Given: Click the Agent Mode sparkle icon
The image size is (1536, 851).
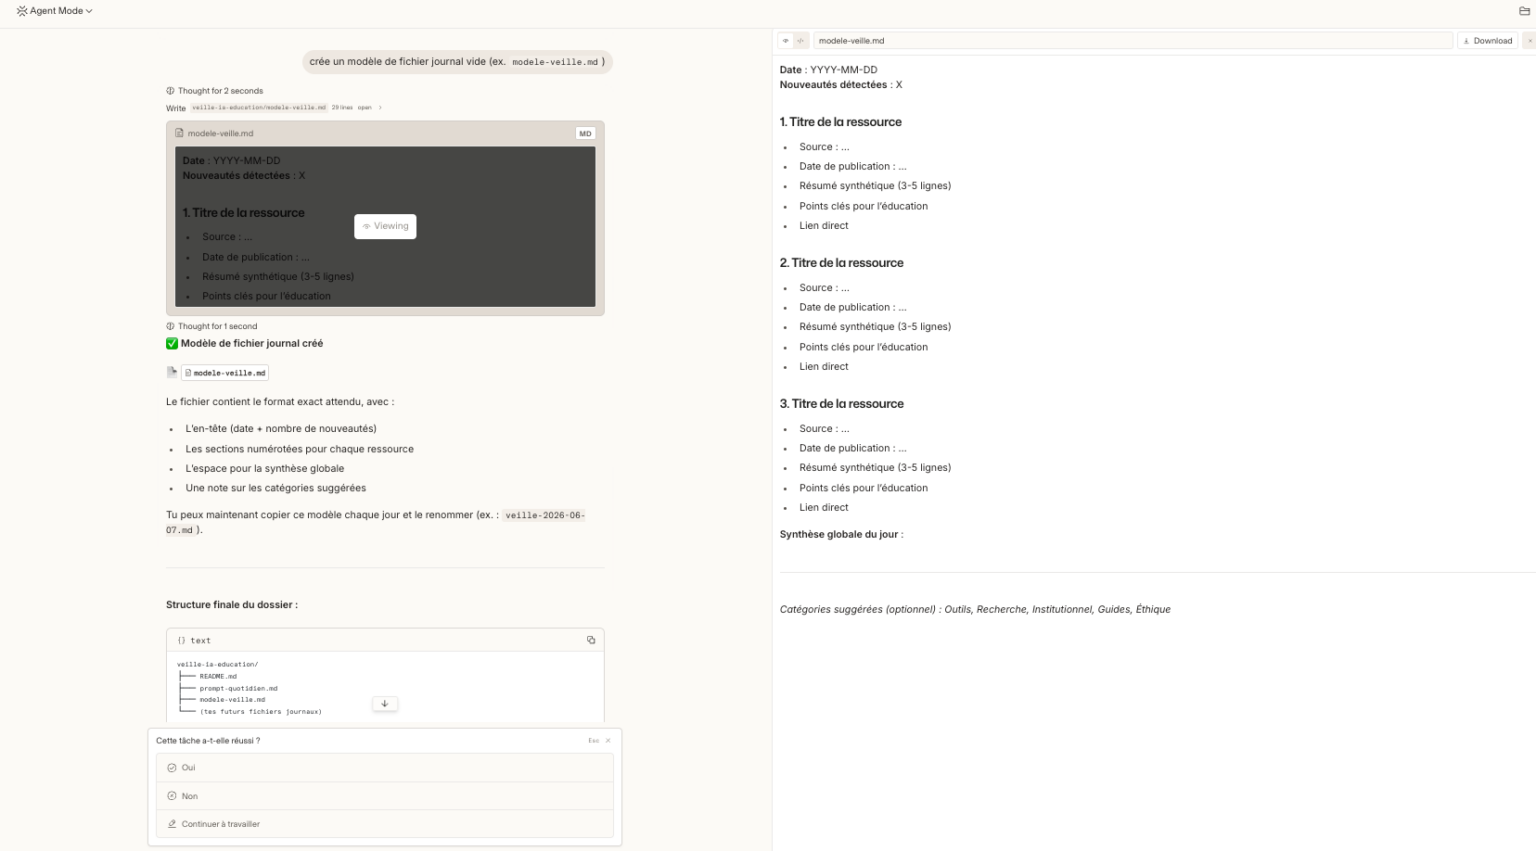Looking at the screenshot, I should (22, 11).
